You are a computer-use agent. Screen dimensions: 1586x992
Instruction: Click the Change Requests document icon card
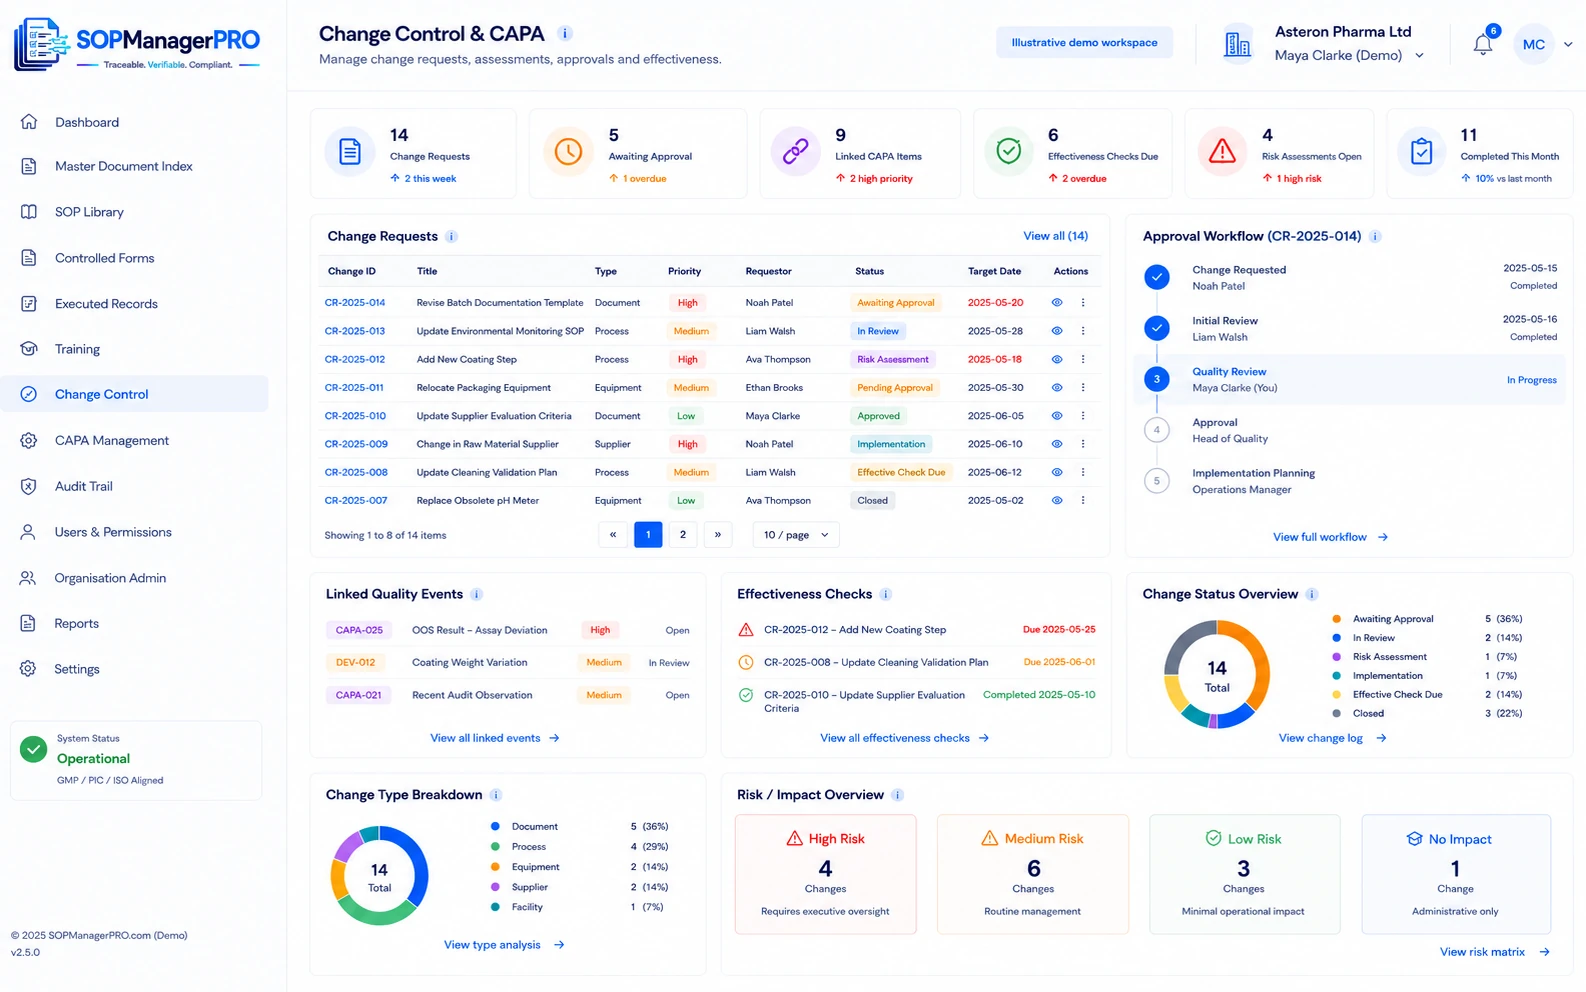[x=350, y=152]
